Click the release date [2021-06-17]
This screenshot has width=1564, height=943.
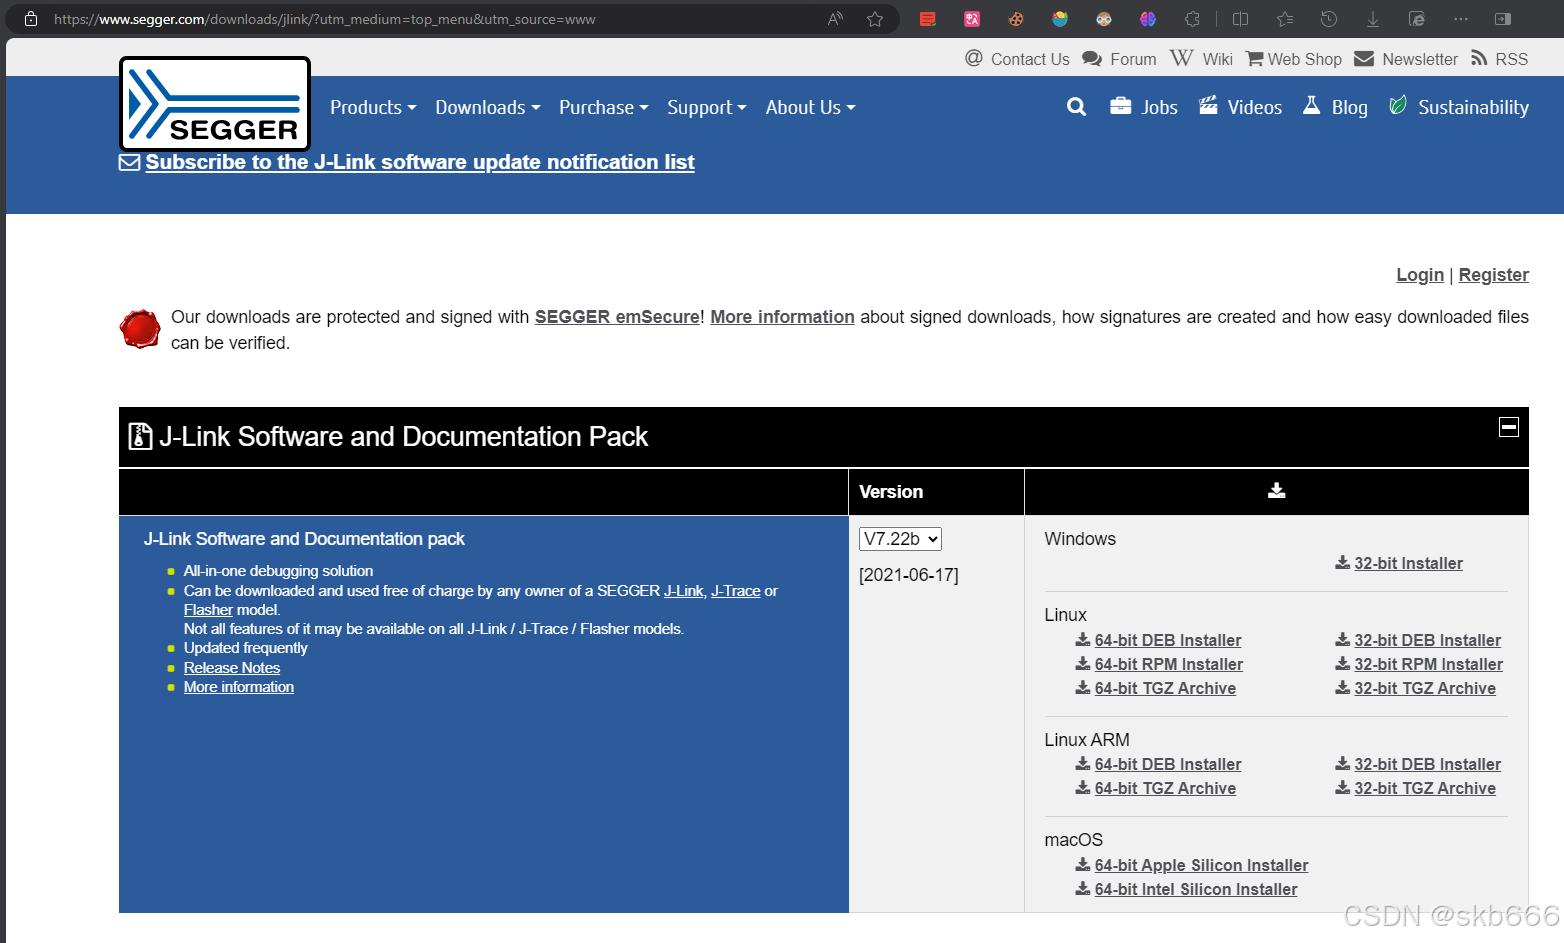(x=909, y=575)
